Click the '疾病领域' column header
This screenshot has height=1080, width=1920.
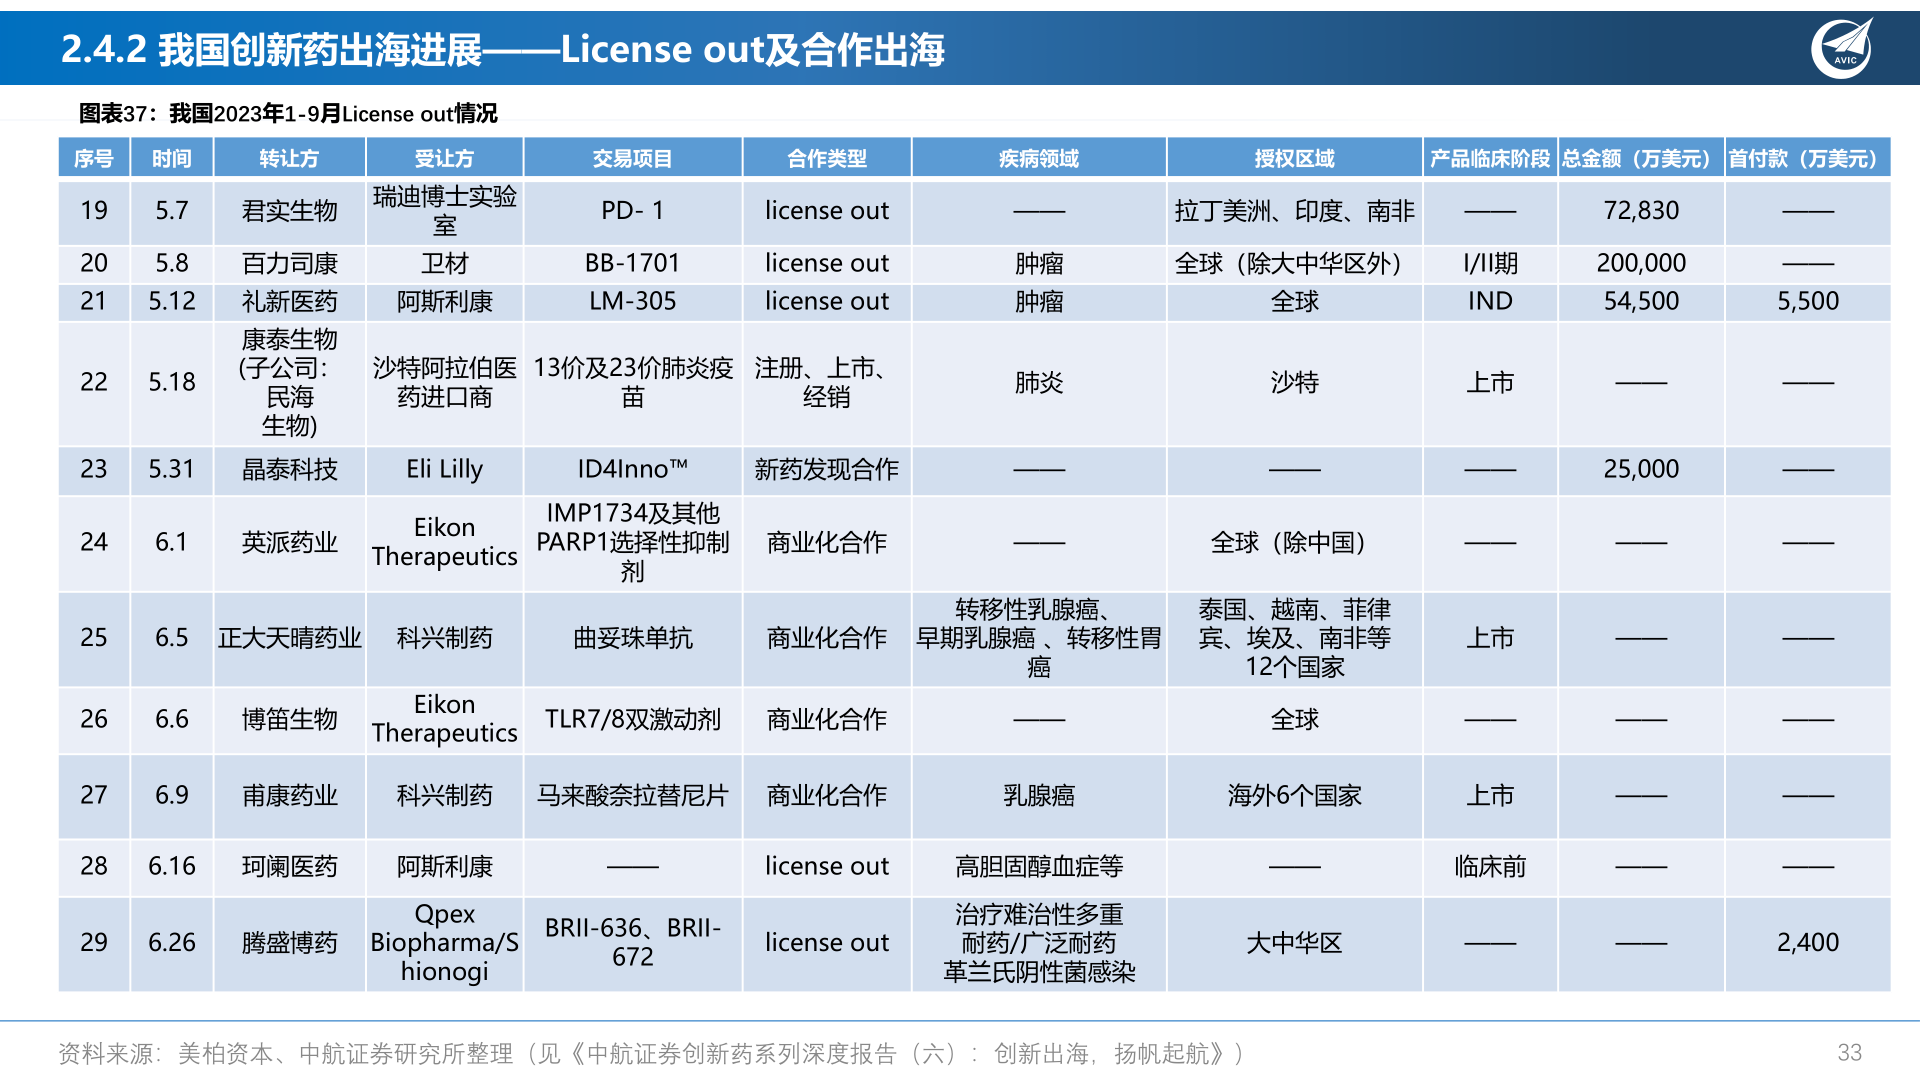(x=1039, y=159)
